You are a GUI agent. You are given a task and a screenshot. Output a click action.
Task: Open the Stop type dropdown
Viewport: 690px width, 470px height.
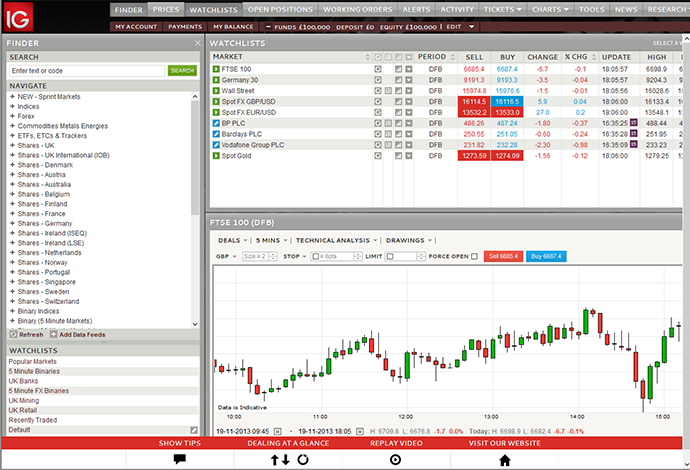tap(295, 256)
